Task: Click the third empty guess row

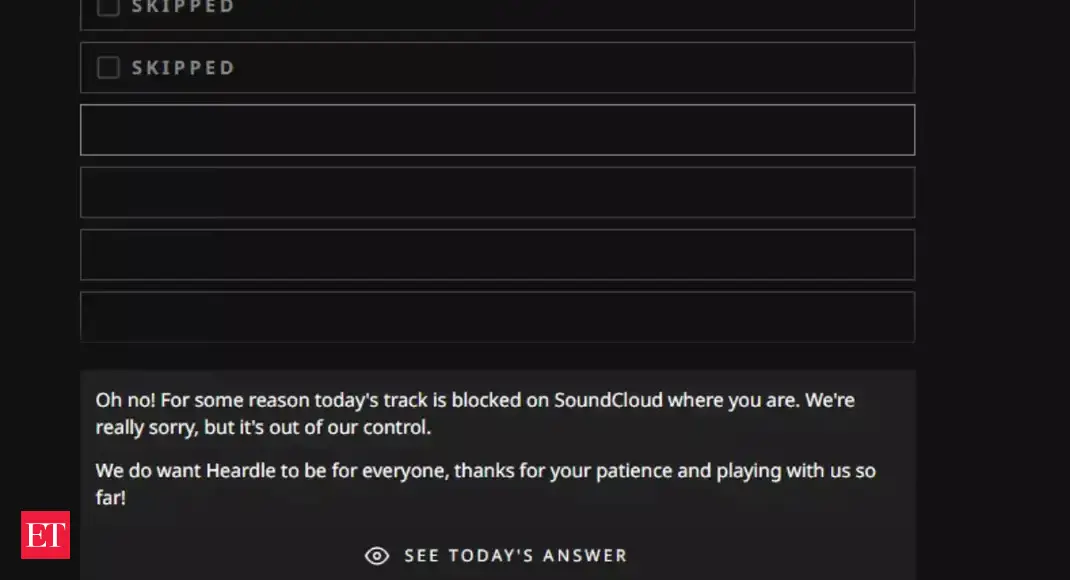Action: 497,254
